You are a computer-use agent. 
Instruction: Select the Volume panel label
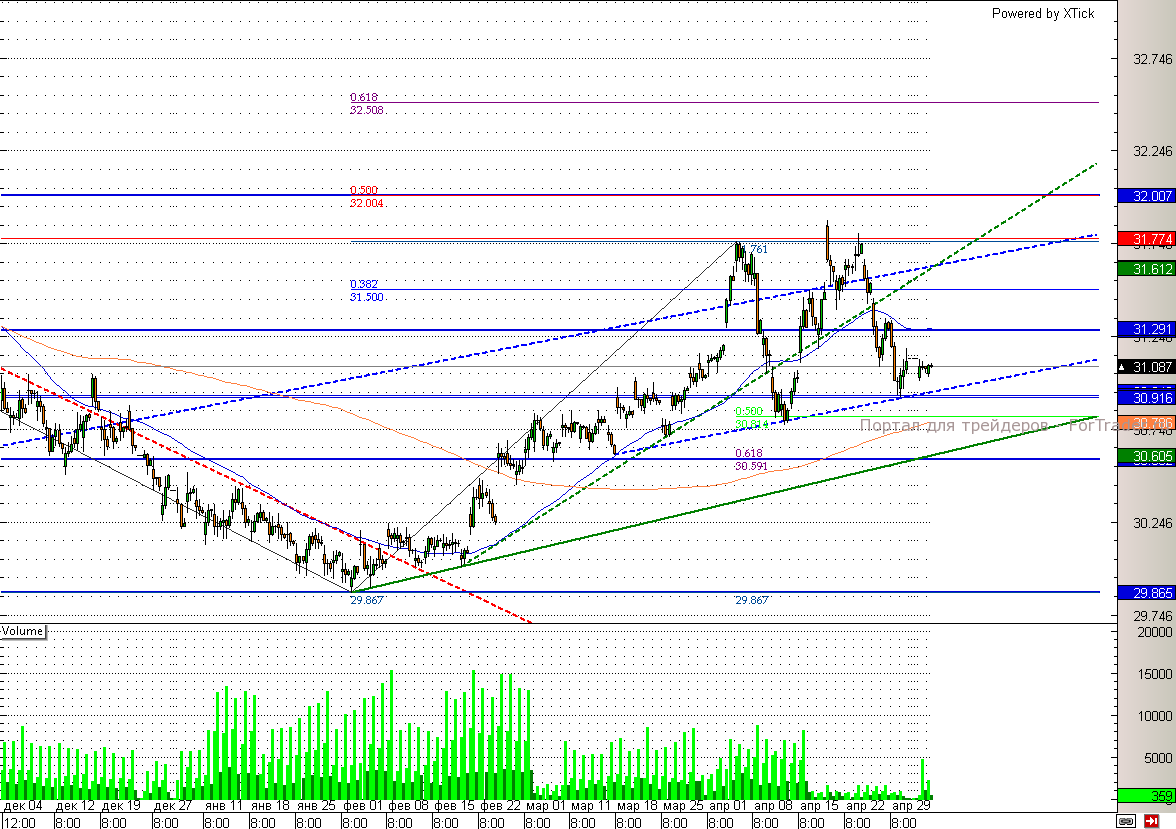(x=22, y=631)
